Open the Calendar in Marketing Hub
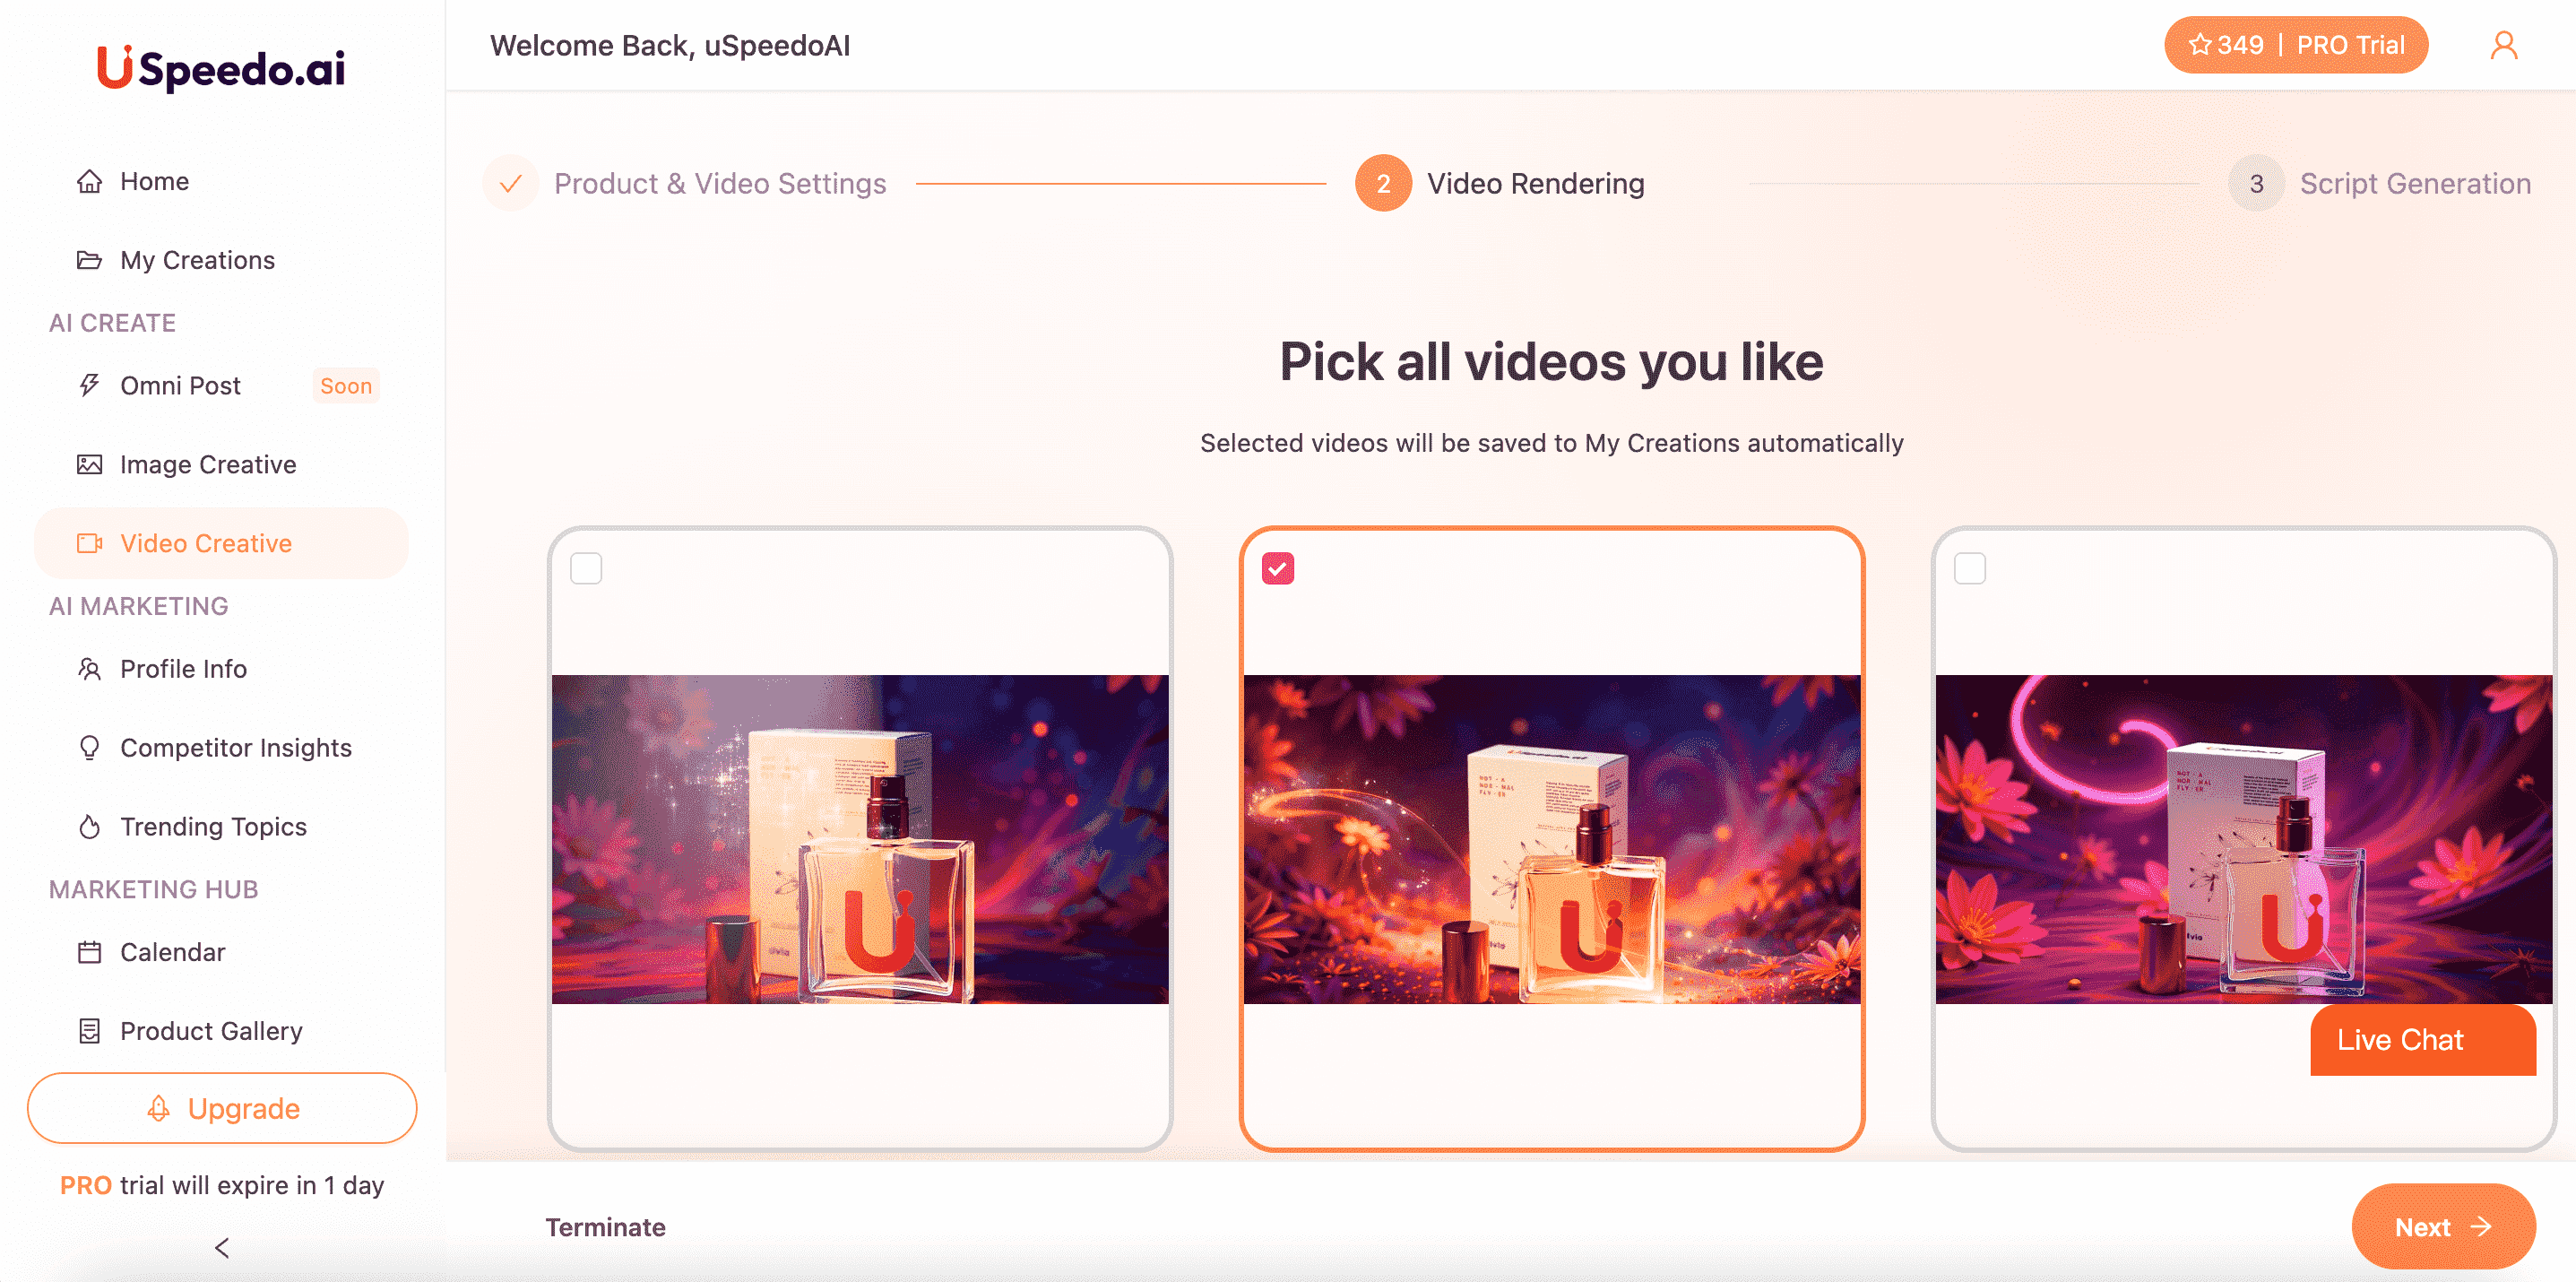Screen dimensions: 2576x1282 [x=172, y=952]
